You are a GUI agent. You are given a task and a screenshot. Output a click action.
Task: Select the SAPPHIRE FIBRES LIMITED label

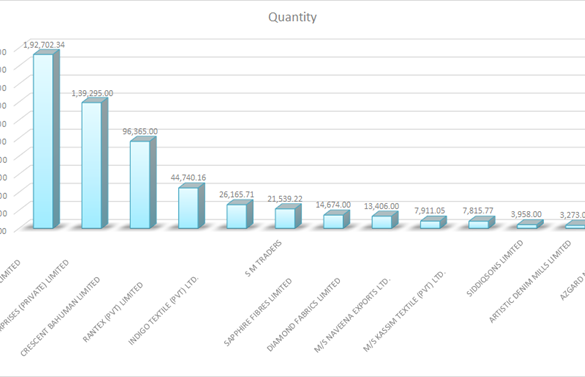(257, 312)
